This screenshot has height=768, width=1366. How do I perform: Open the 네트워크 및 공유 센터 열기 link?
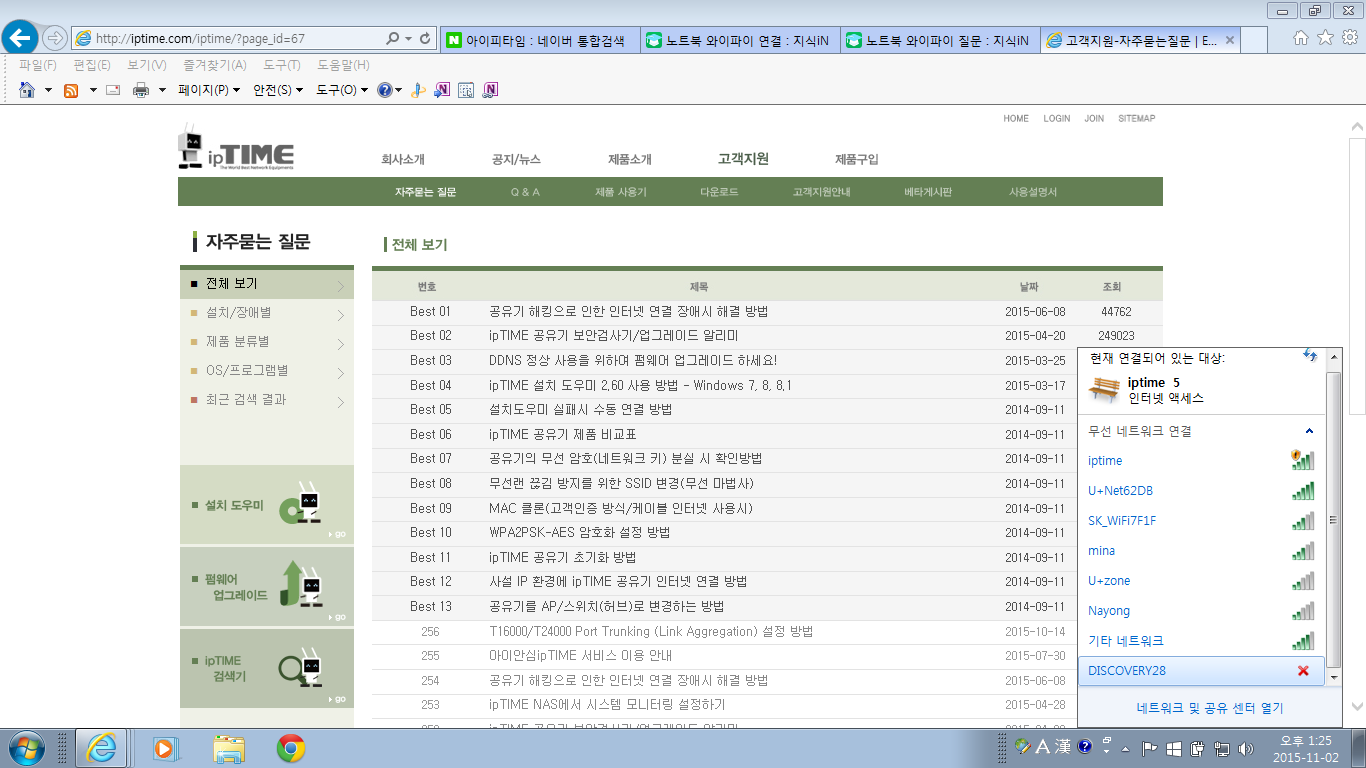1210,708
